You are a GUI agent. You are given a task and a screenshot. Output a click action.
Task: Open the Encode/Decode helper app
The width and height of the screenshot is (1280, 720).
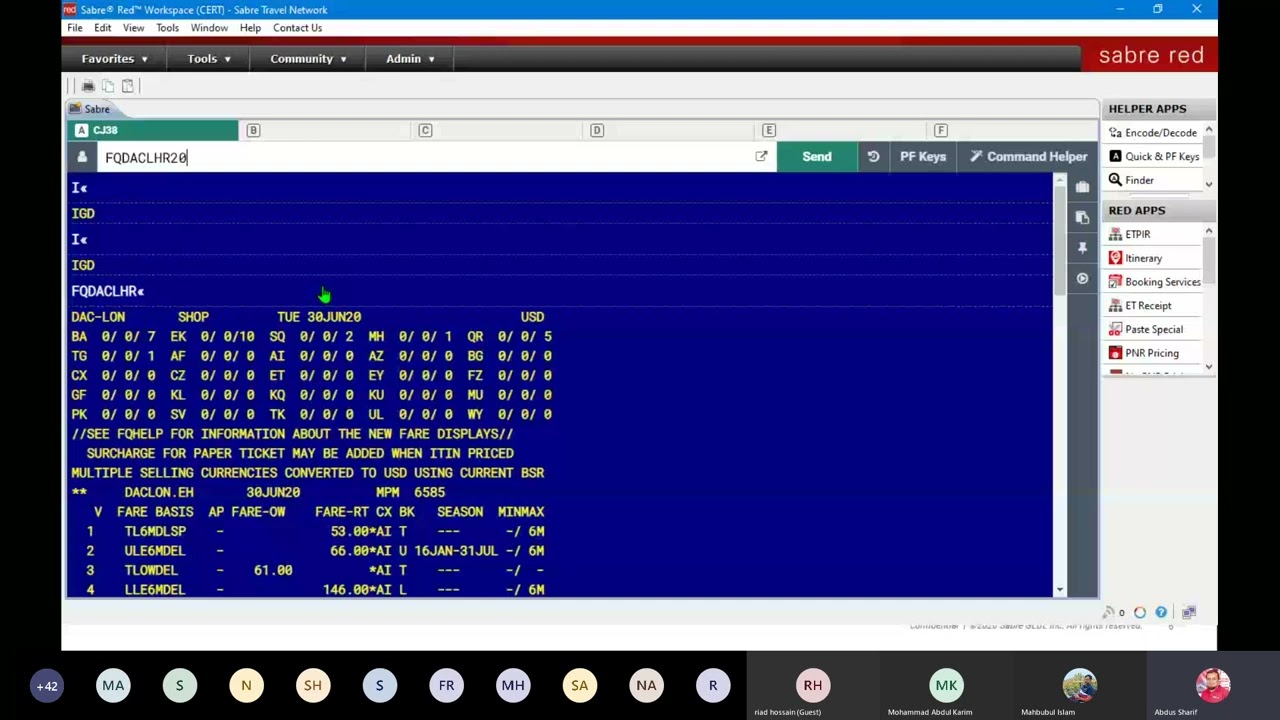pos(1153,133)
